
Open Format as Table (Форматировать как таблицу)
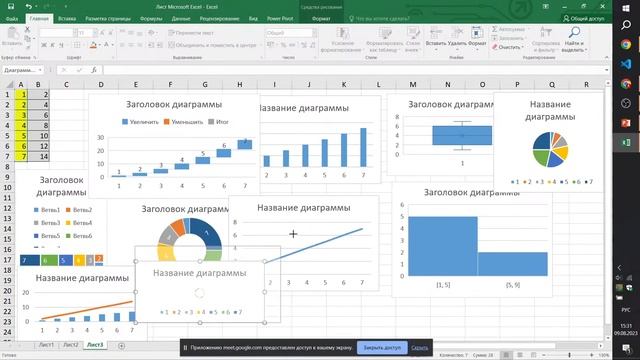coord(384,39)
